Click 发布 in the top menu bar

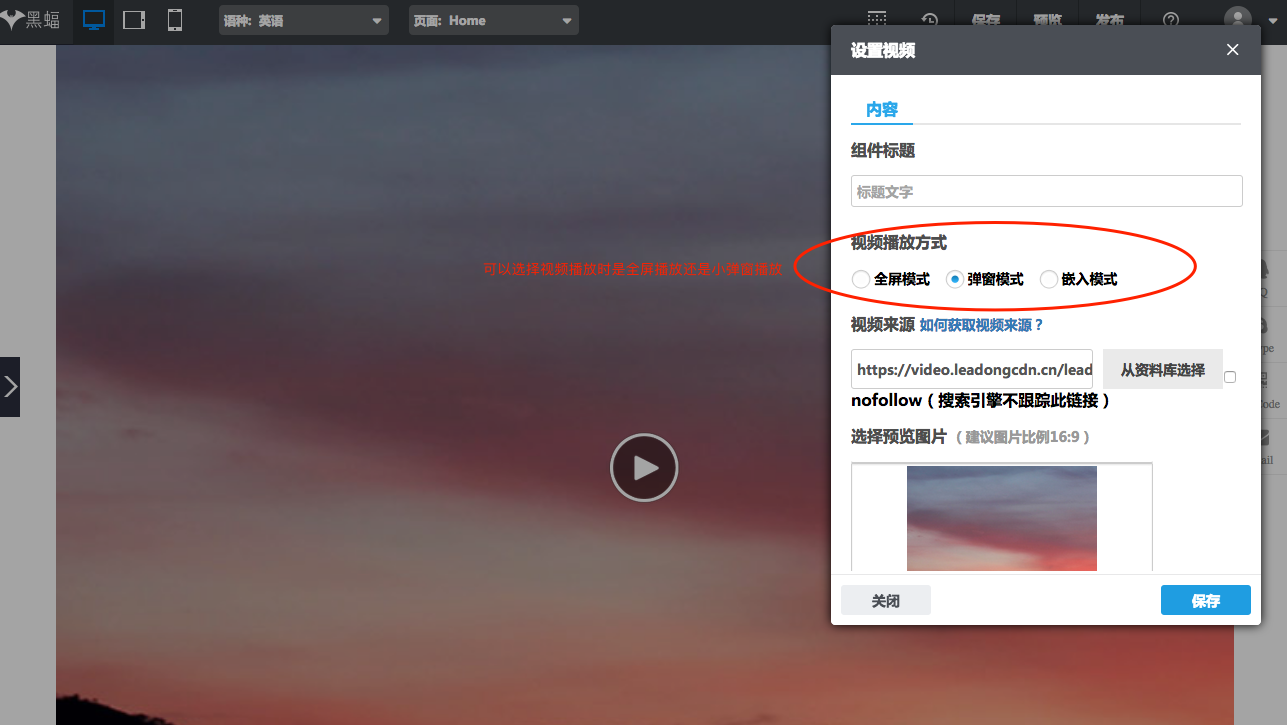pos(1109,18)
